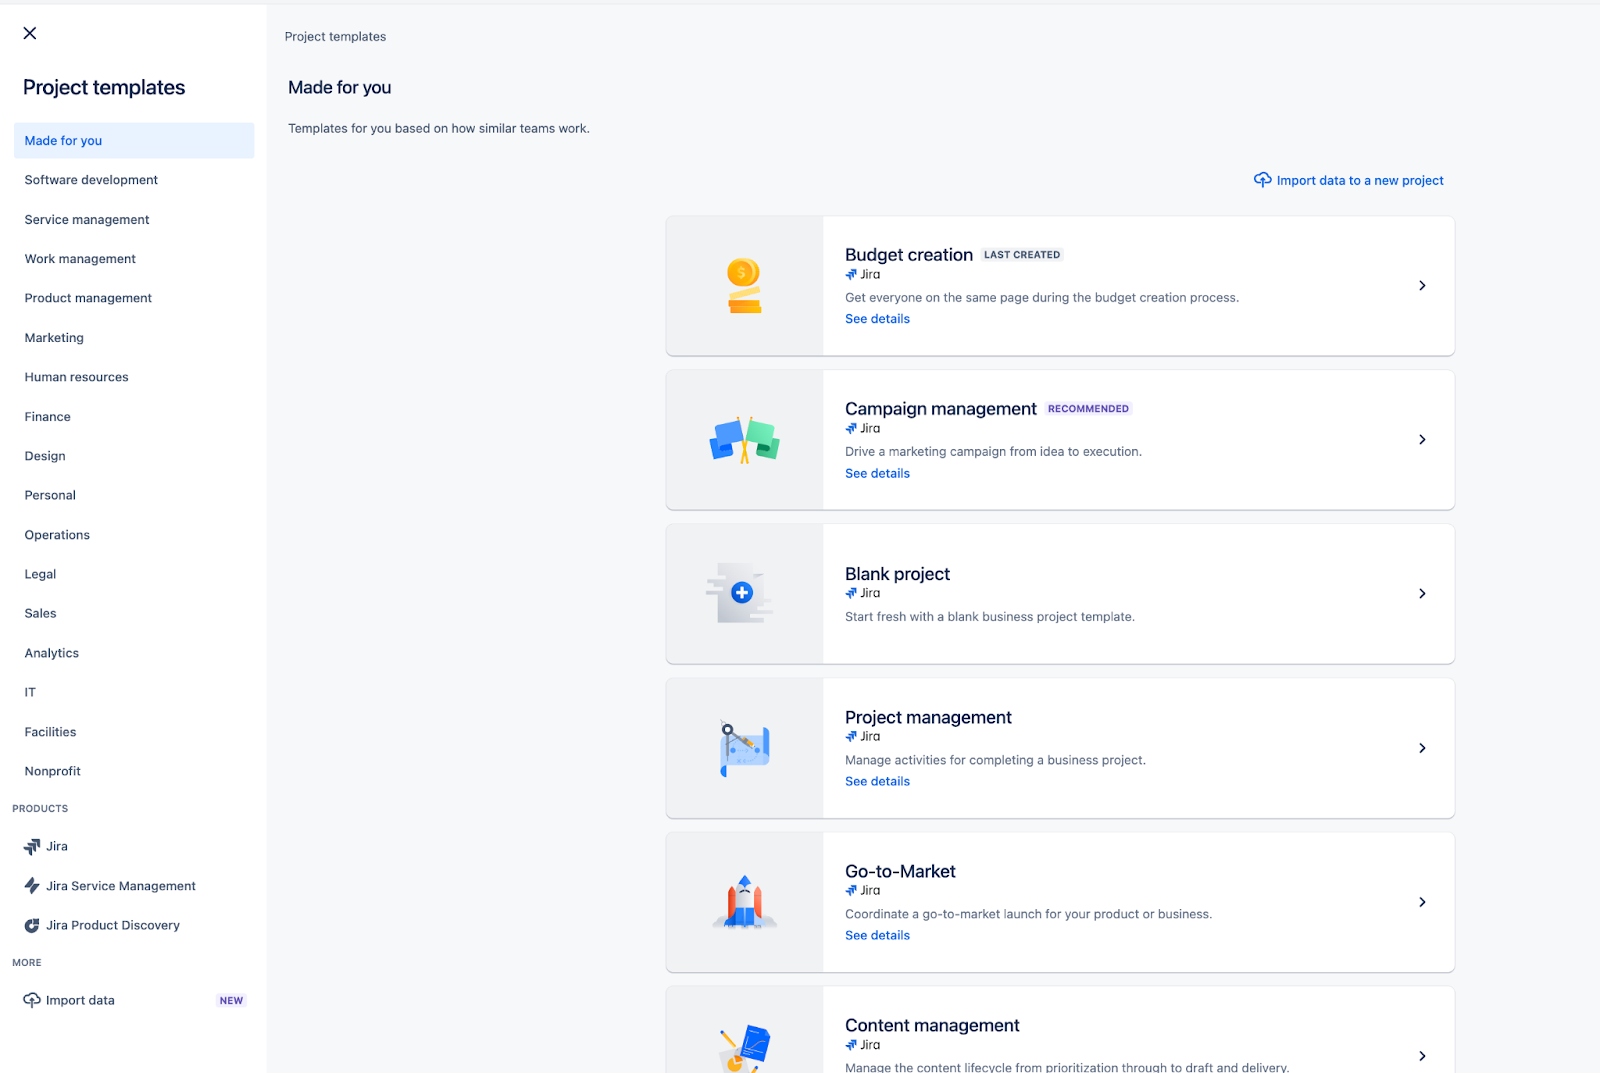
Task: Open Jira Service Management from the sidebar
Action: tap(120, 885)
